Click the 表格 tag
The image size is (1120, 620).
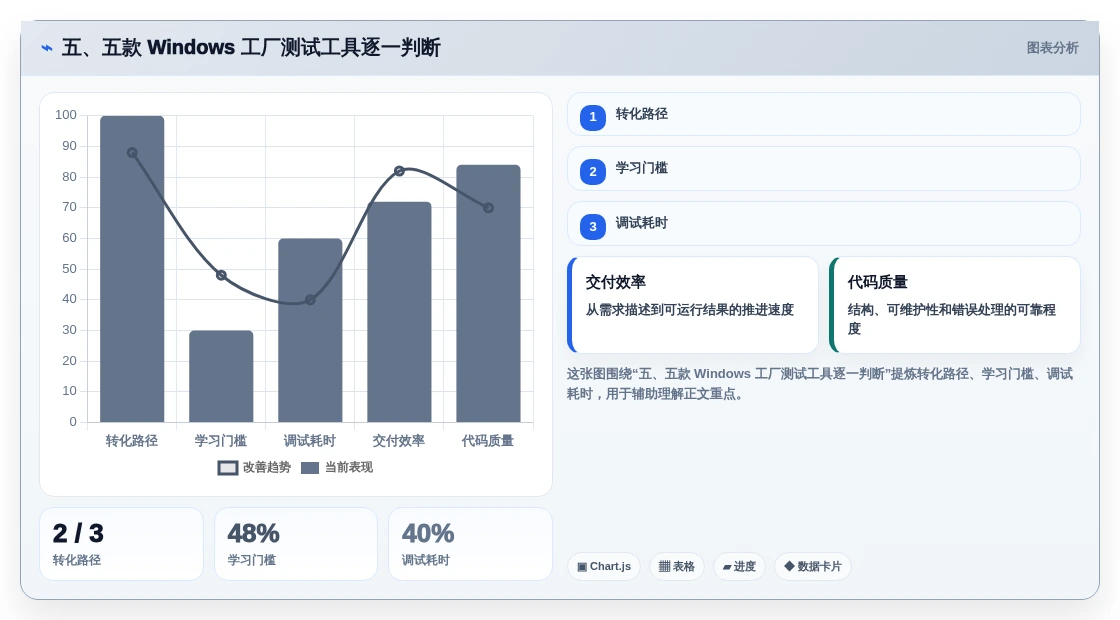click(x=676, y=566)
